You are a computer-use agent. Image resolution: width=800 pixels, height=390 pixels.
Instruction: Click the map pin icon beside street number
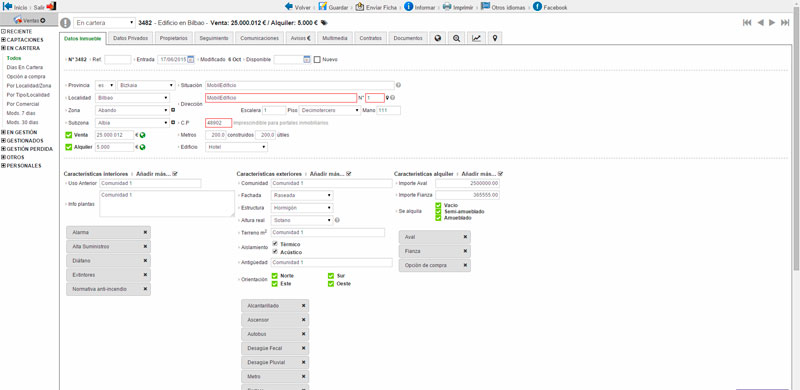388,98
